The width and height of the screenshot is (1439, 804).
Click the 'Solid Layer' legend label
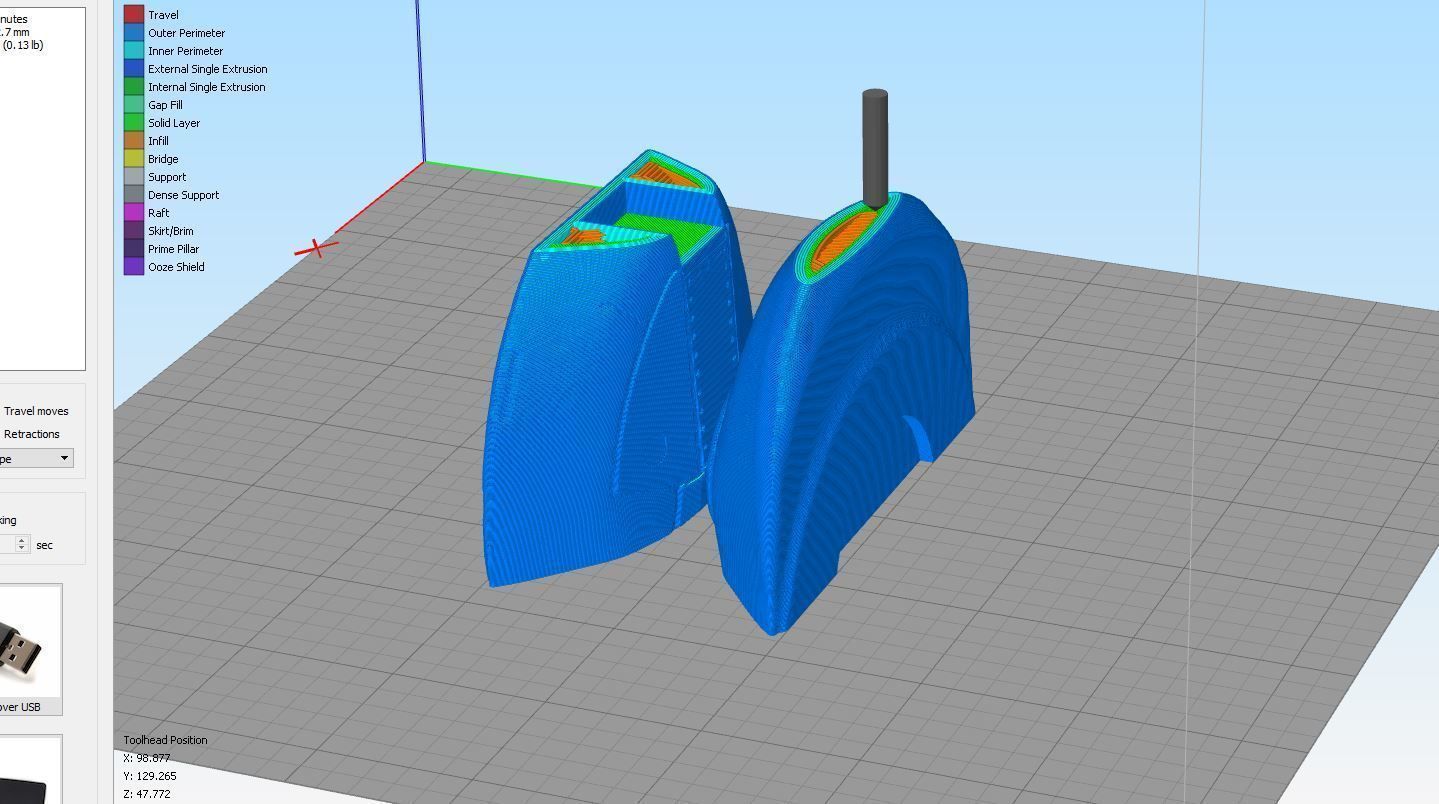coord(174,123)
